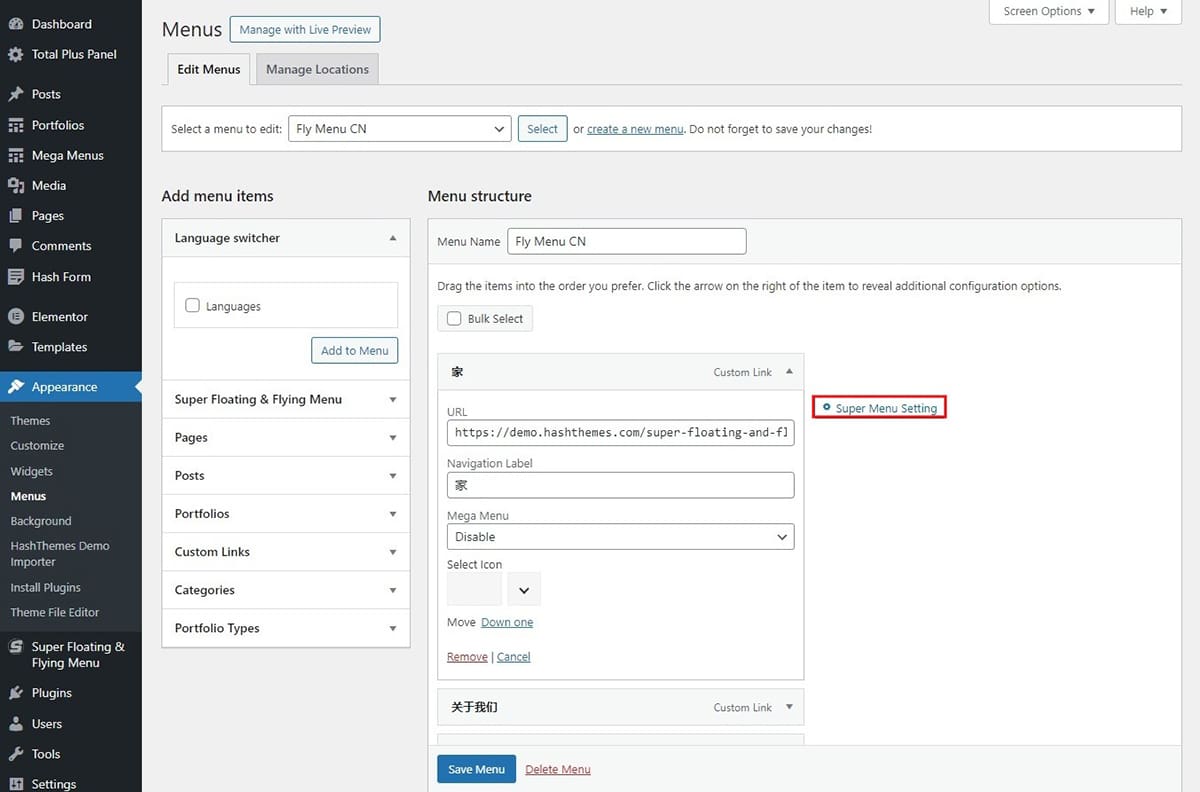The height and width of the screenshot is (792, 1200).
Task: Open the Select a menu to edit dropdown
Action: click(400, 129)
